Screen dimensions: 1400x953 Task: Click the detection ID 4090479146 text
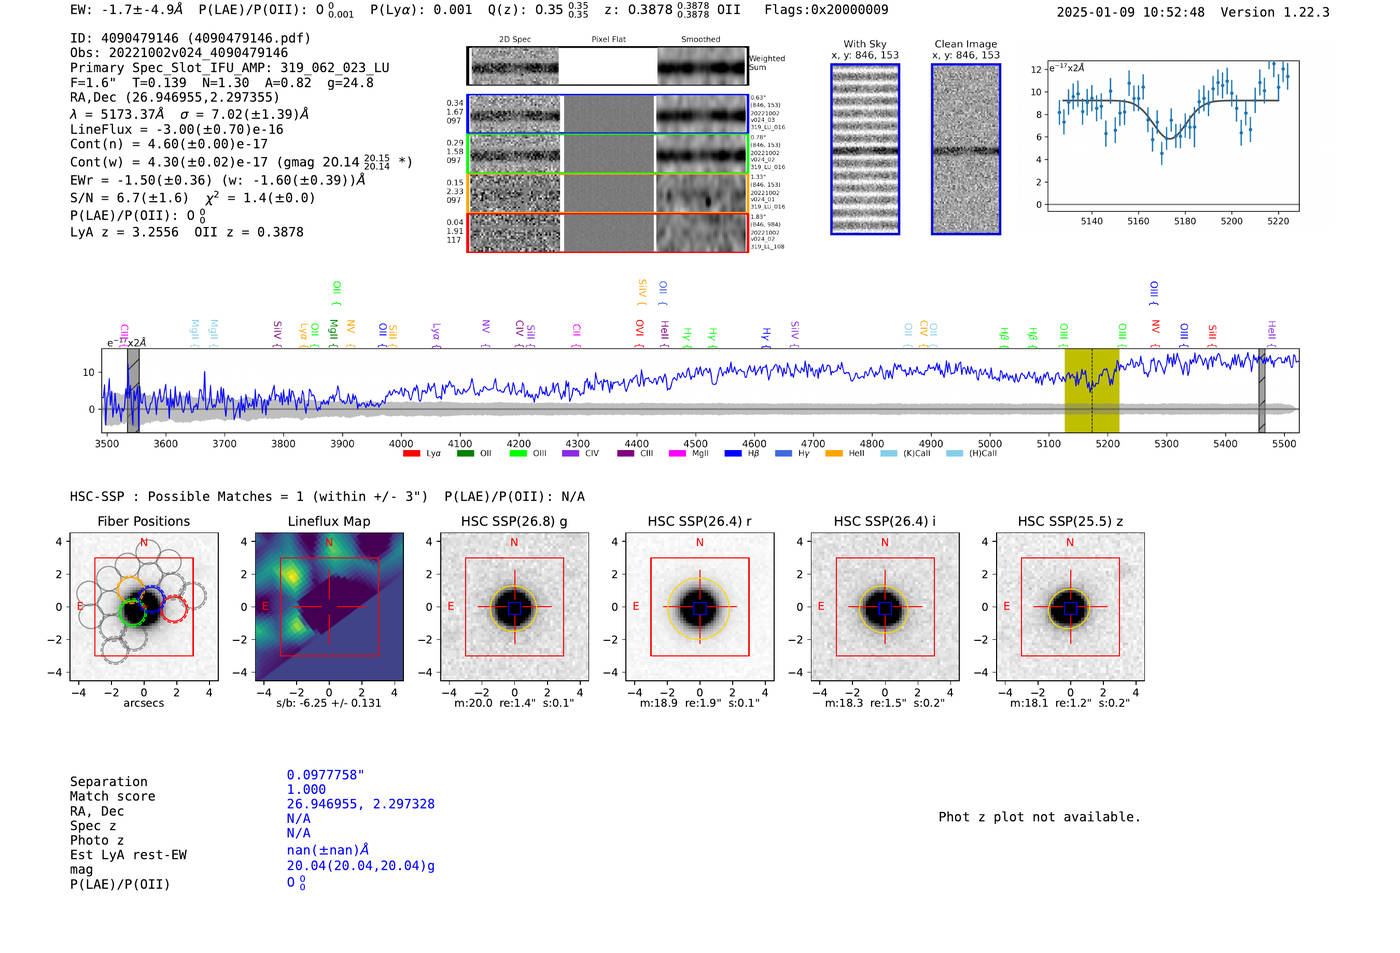coord(190,38)
